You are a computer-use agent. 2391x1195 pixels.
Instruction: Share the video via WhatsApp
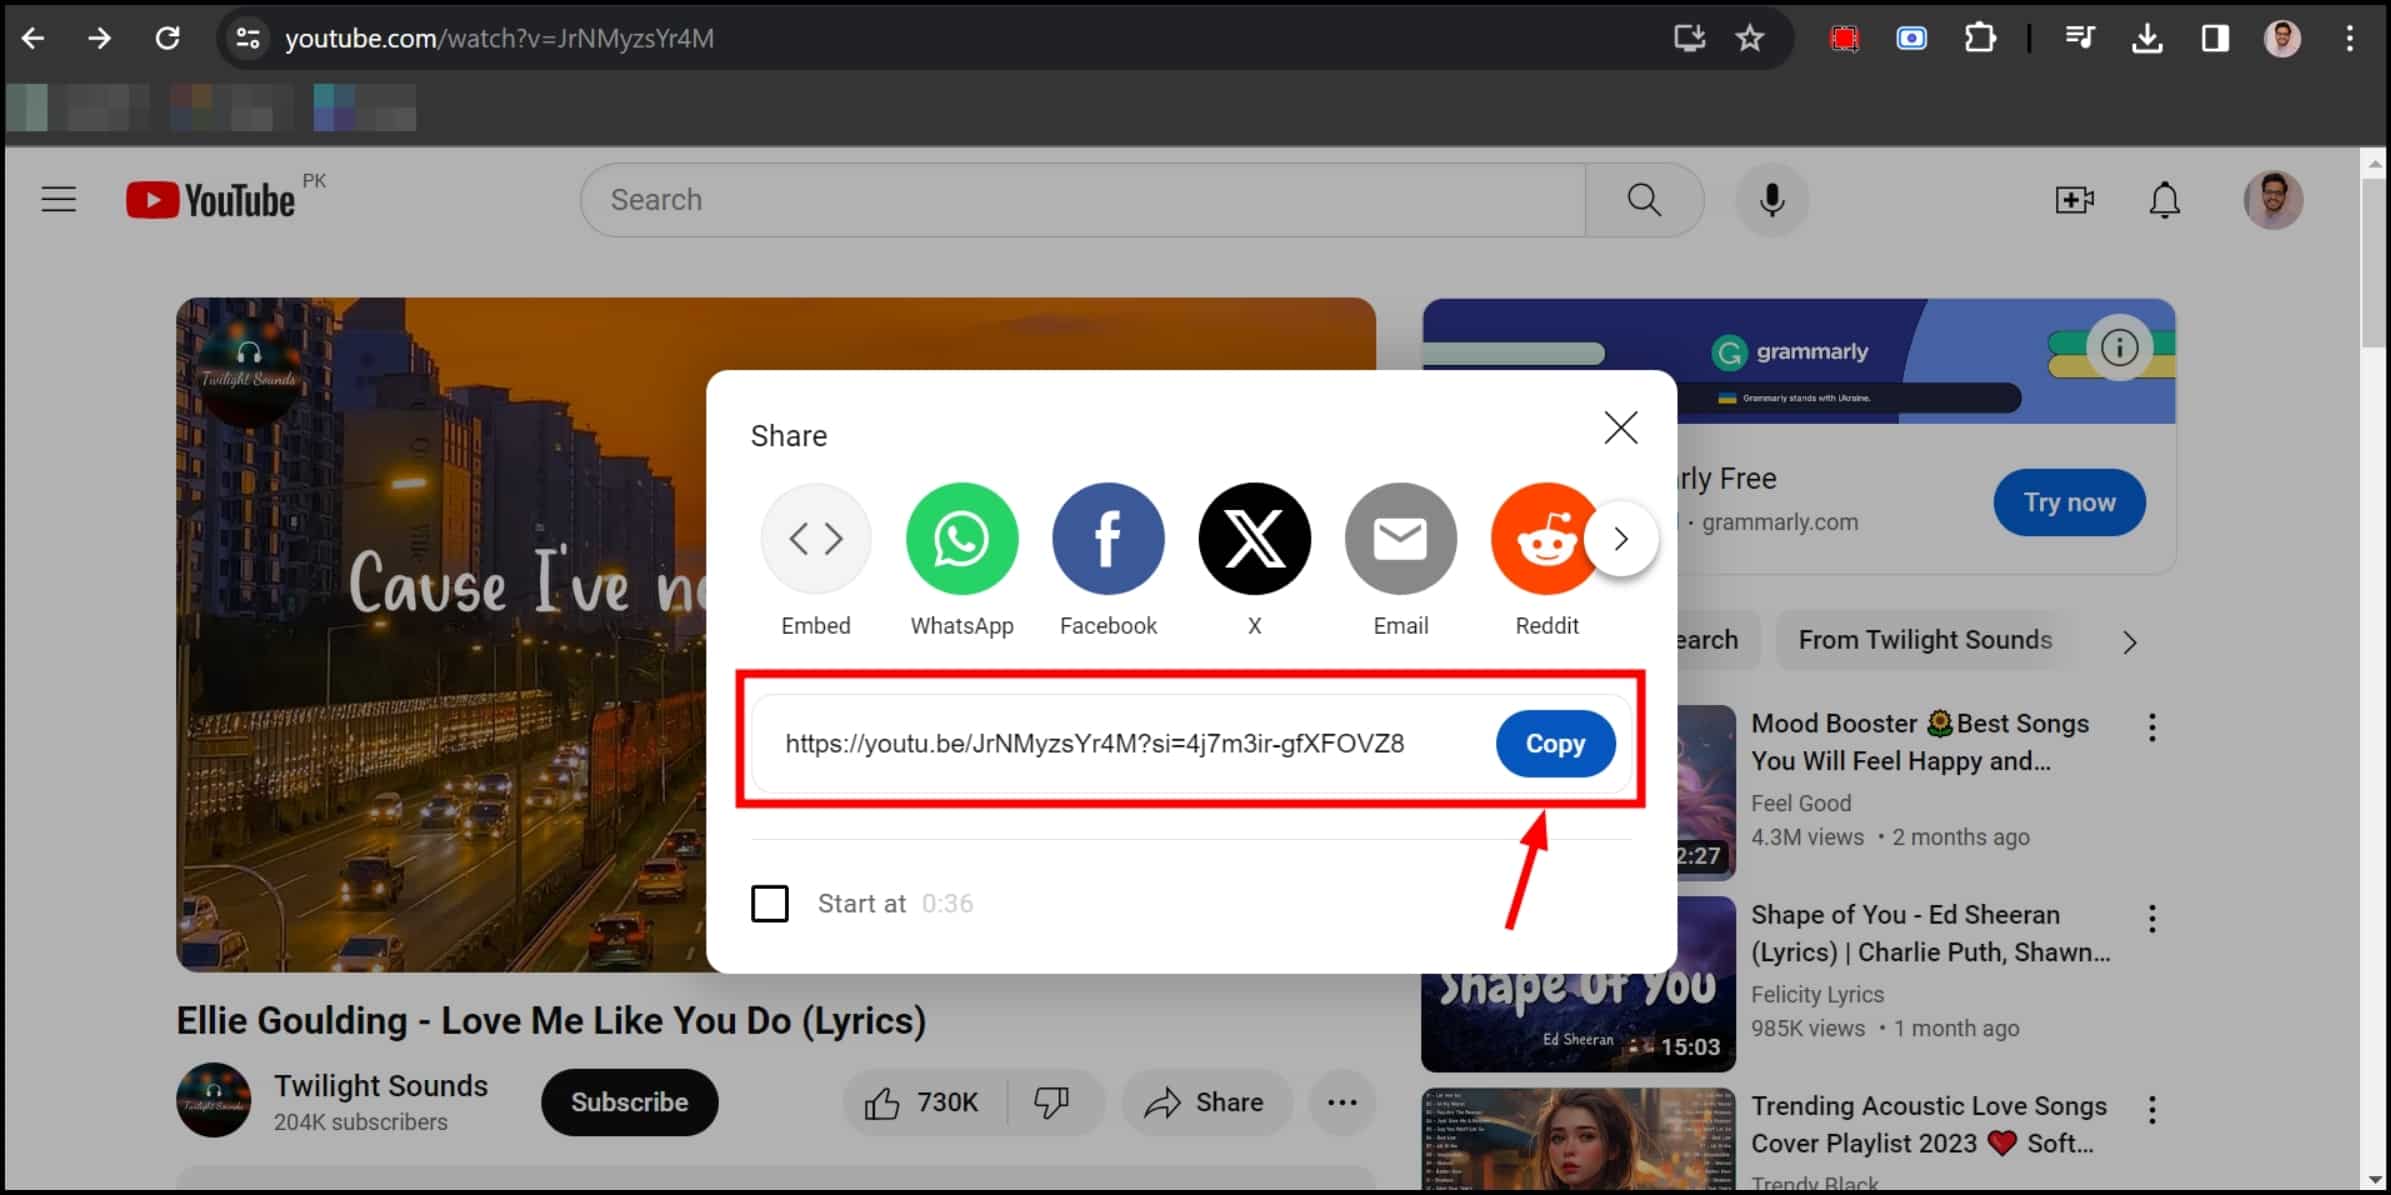coord(961,539)
